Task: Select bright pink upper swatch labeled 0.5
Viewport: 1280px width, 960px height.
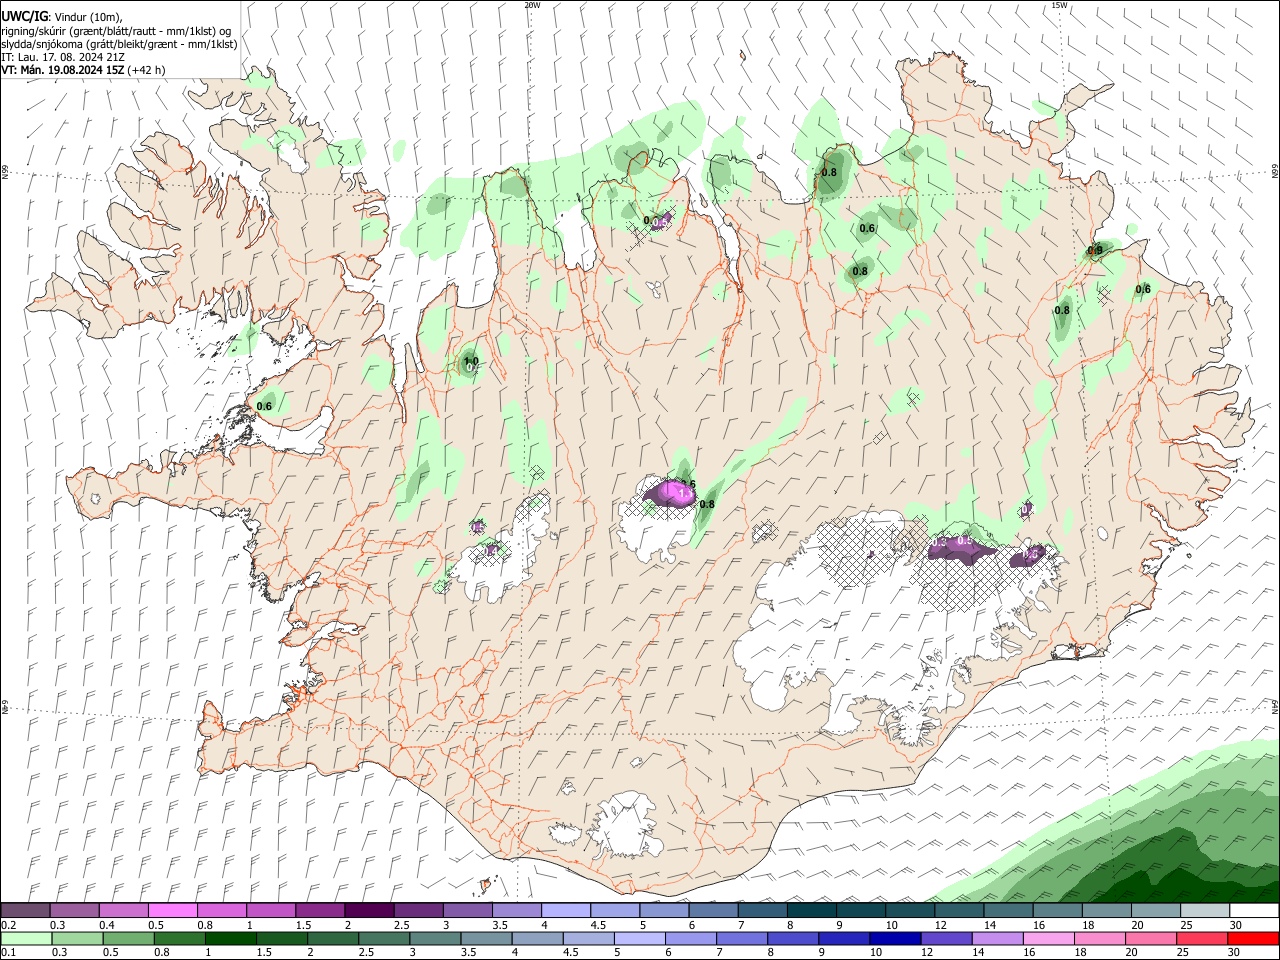Action: tap(172, 911)
